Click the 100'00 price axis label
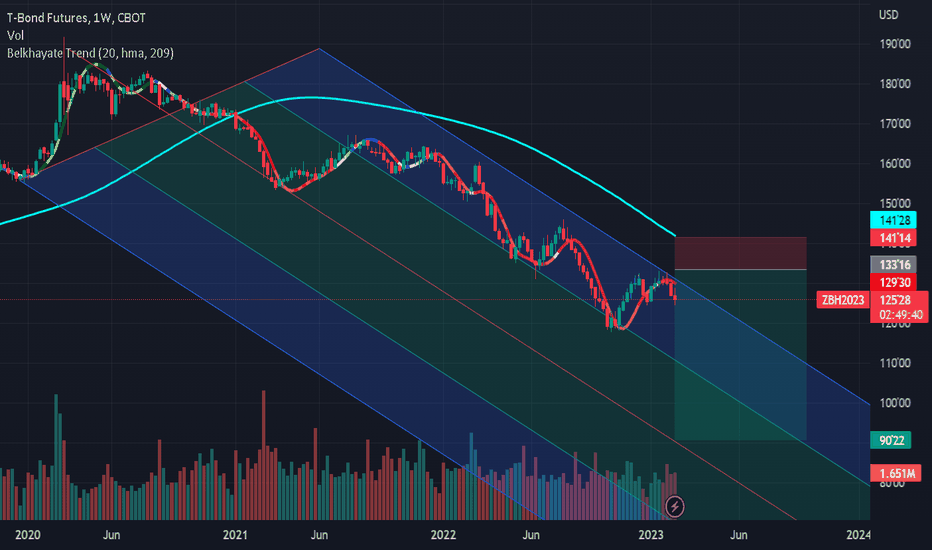This screenshot has width=932, height=550. 895,403
